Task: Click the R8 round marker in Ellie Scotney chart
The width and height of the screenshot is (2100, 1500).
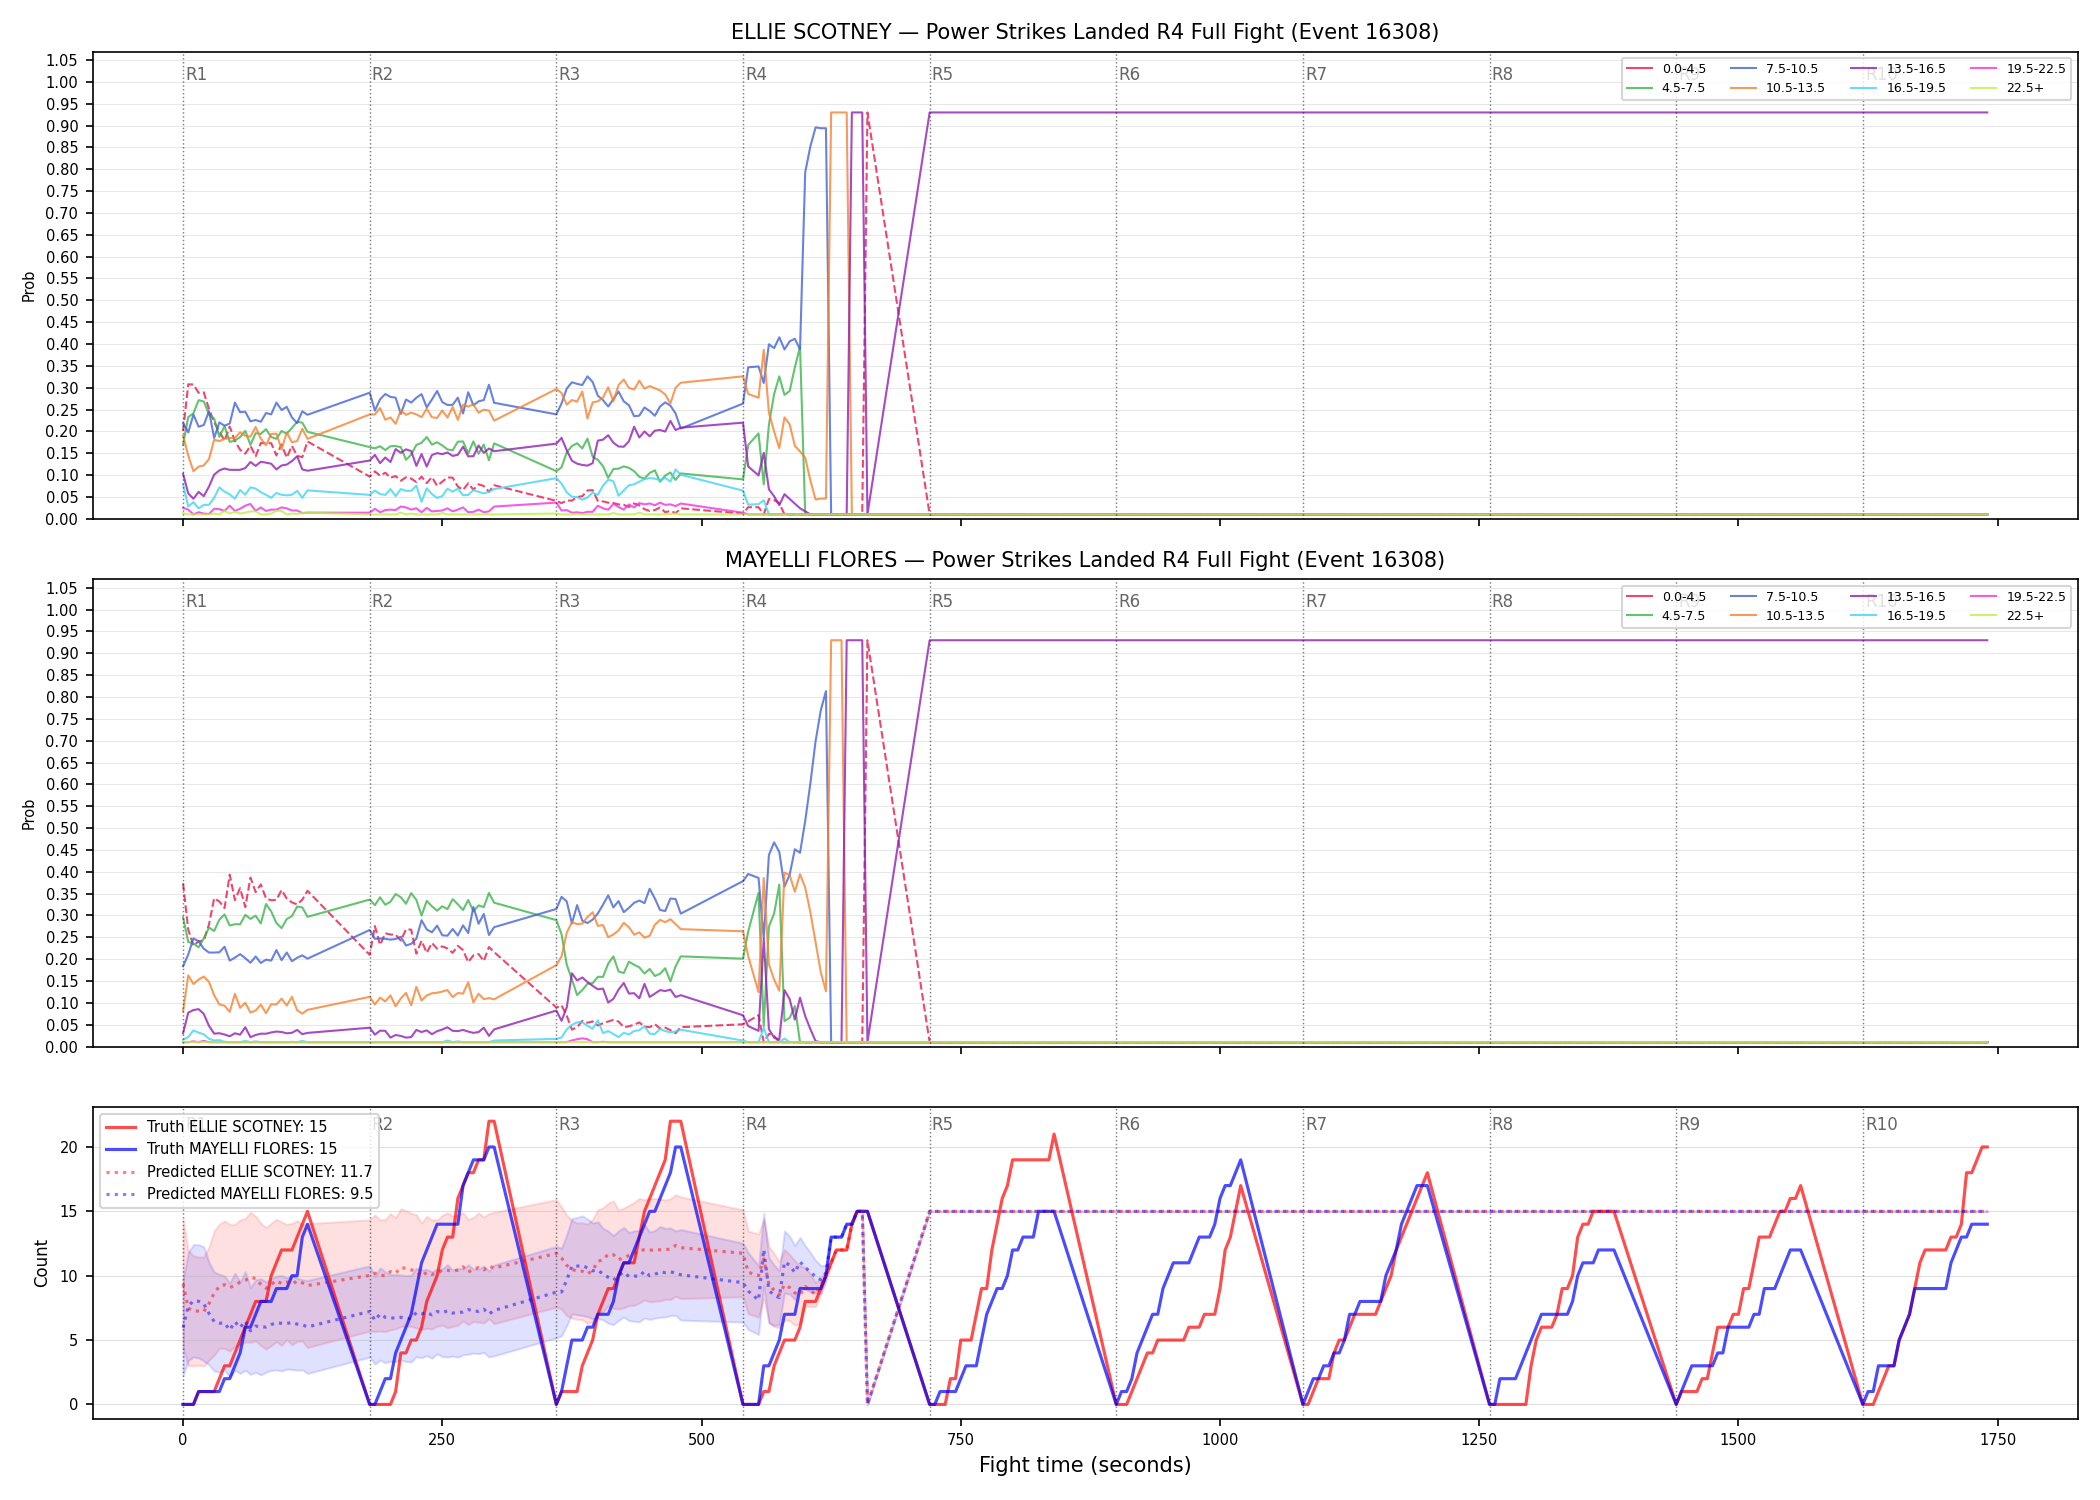Action: pyautogui.click(x=1502, y=74)
